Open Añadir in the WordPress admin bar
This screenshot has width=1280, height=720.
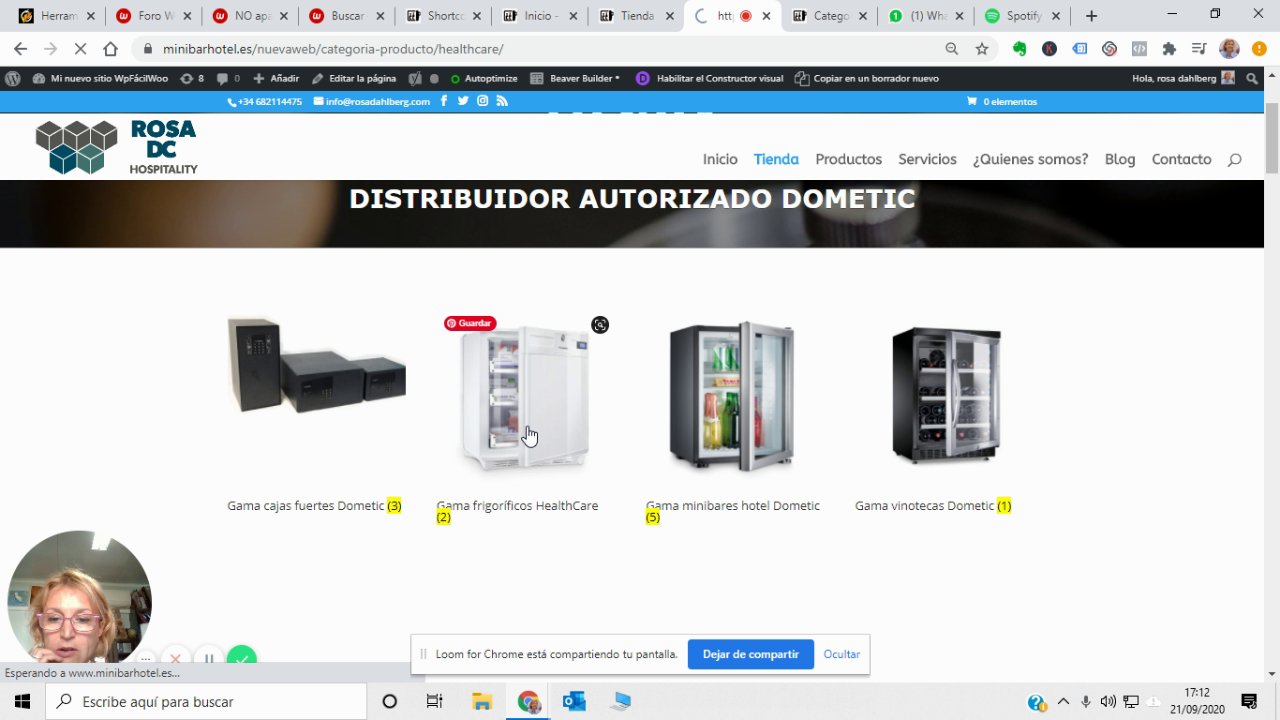click(276, 78)
